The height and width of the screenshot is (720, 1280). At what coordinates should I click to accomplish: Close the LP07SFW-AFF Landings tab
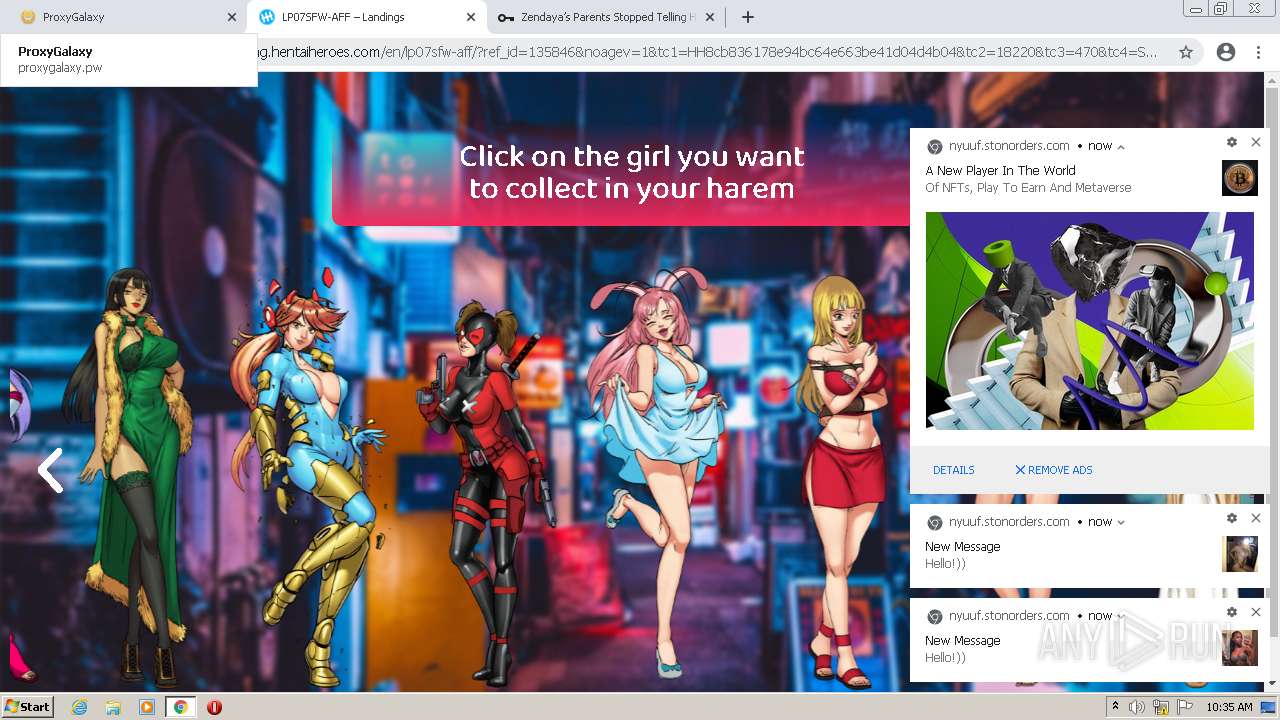pyautogui.click(x=471, y=17)
